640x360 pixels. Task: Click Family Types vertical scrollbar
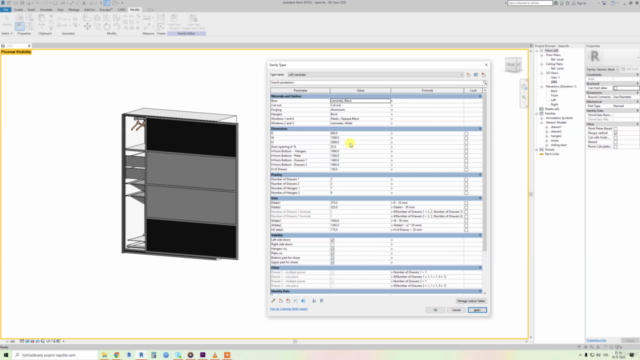coord(485,171)
